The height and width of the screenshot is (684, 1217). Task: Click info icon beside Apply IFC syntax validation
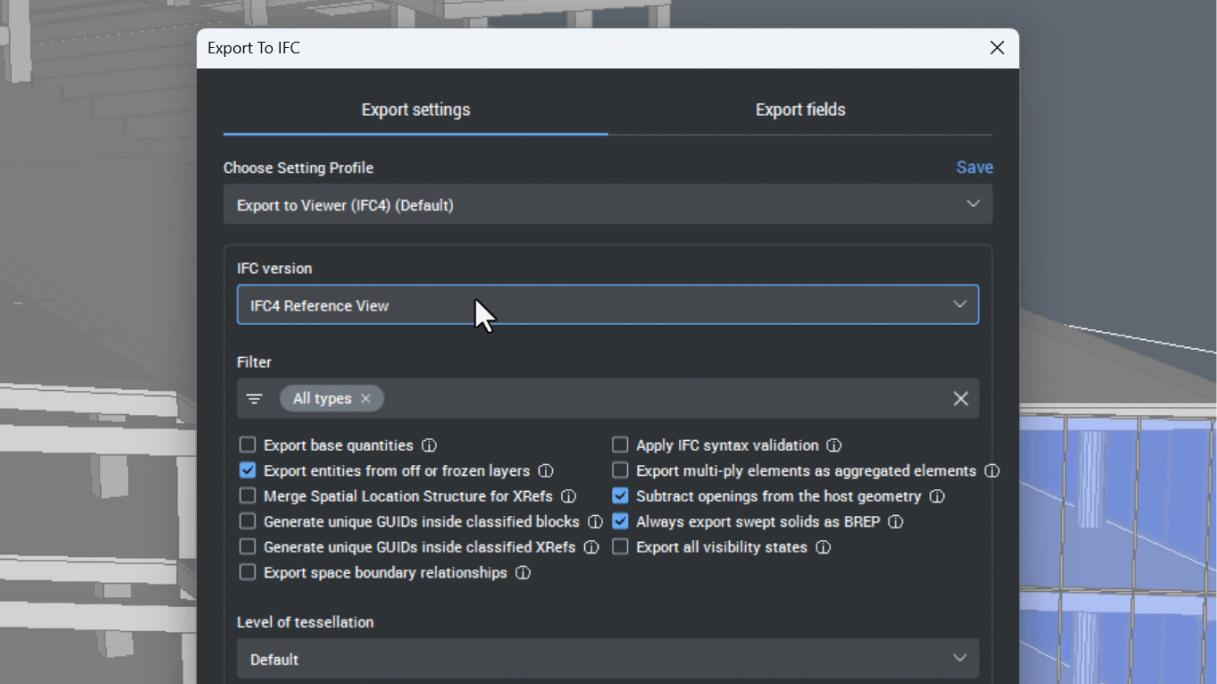pos(835,445)
